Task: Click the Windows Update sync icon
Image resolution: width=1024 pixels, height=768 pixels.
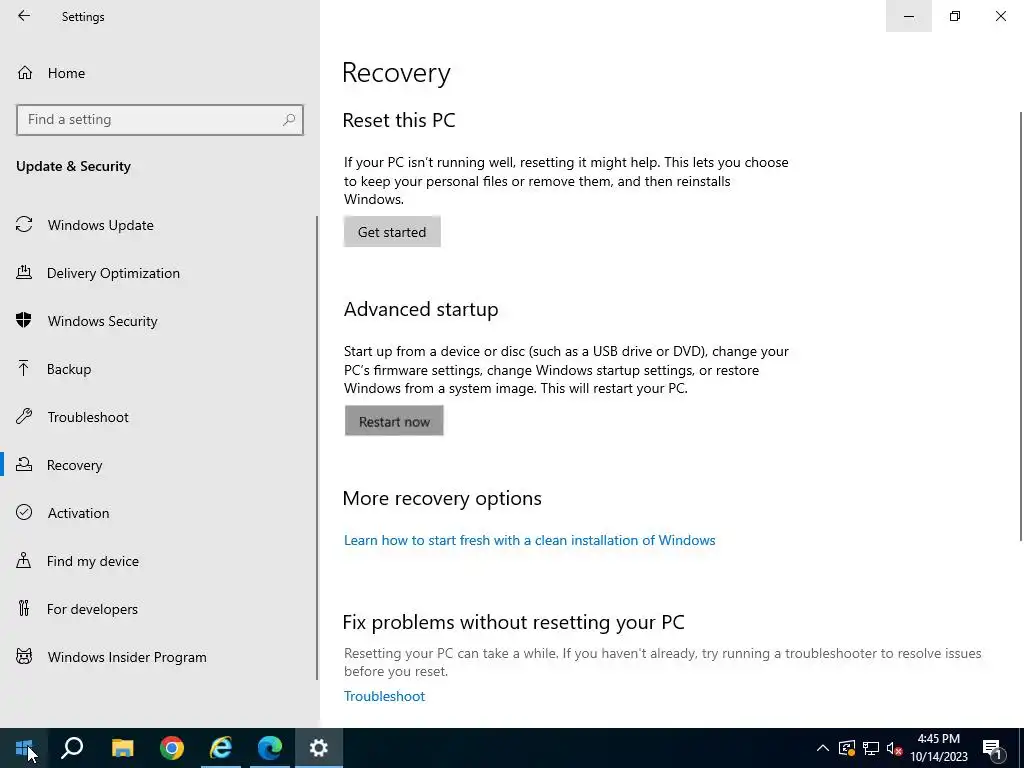Action: tap(24, 225)
